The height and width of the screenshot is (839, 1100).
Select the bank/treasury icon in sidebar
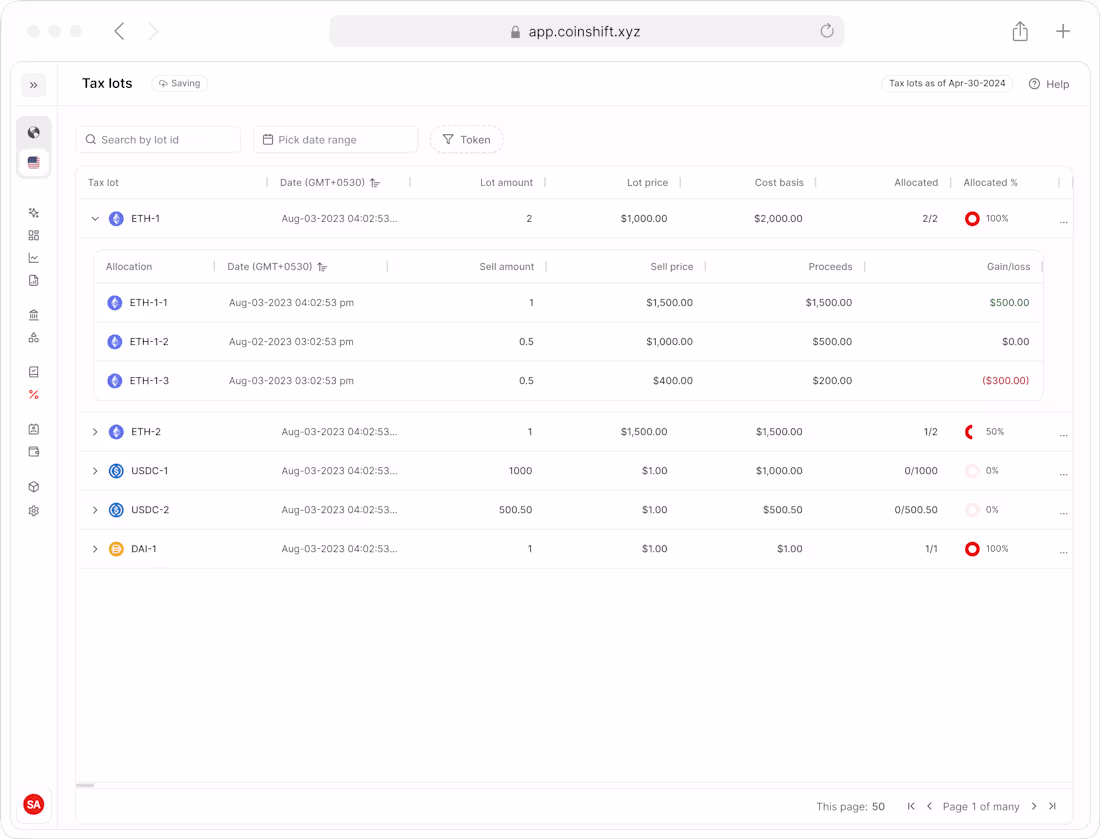click(x=34, y=313)
